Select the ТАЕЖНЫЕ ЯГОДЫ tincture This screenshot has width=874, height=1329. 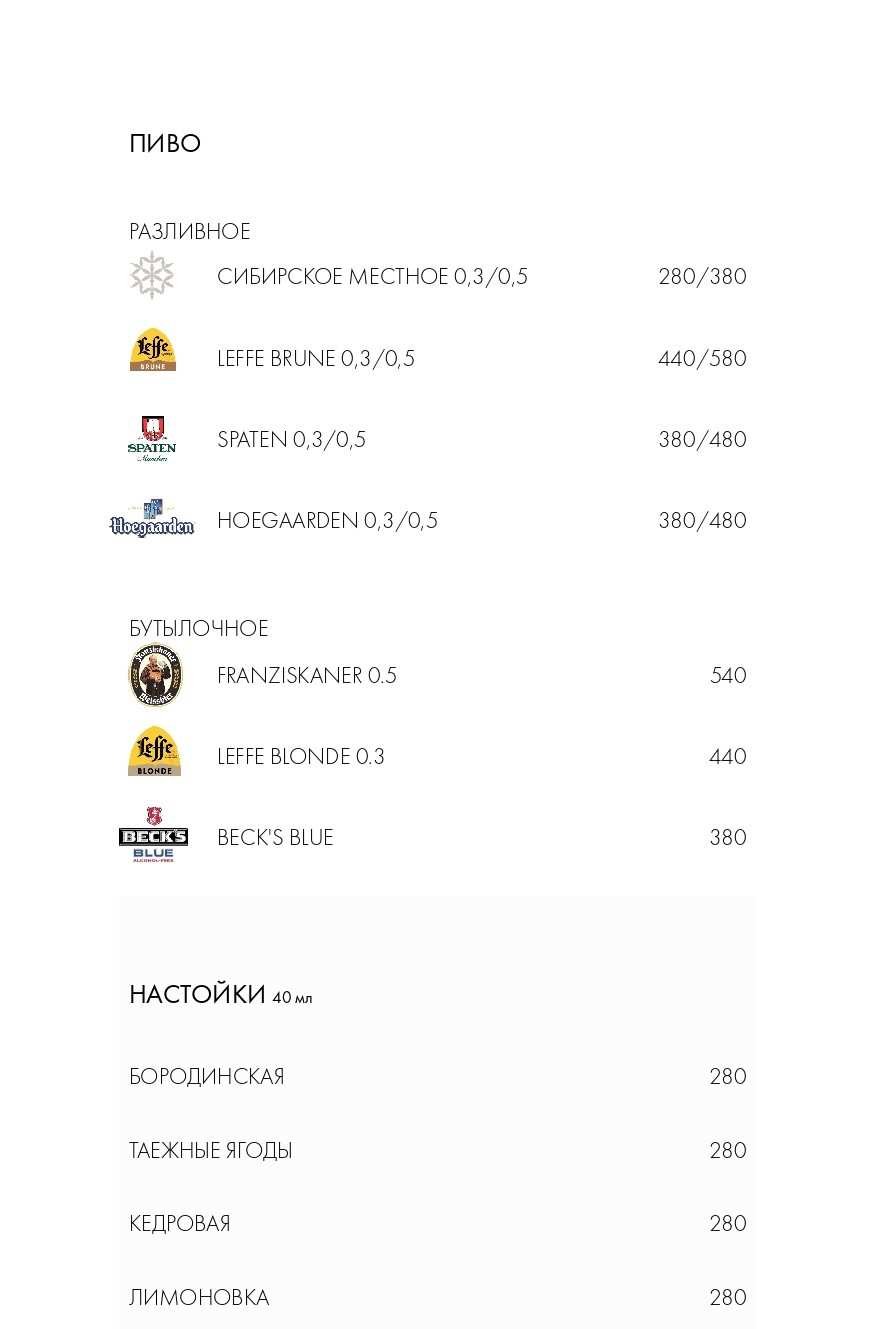click(210, 1151)
